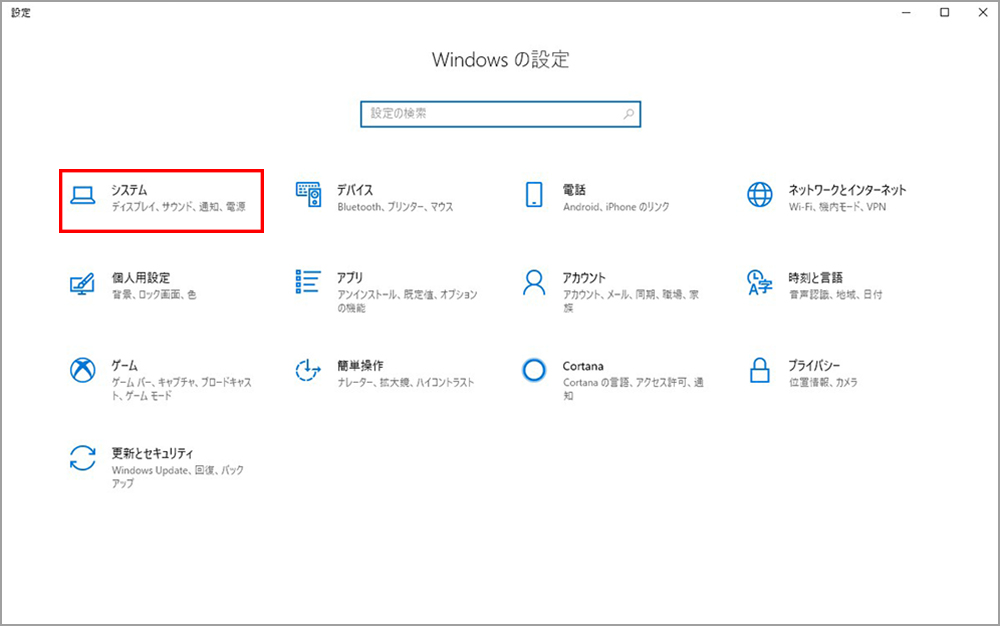1000x626 pixels.
Task: Click the 音声認識、地域、日付 description
Action: (x=835, y=295)
